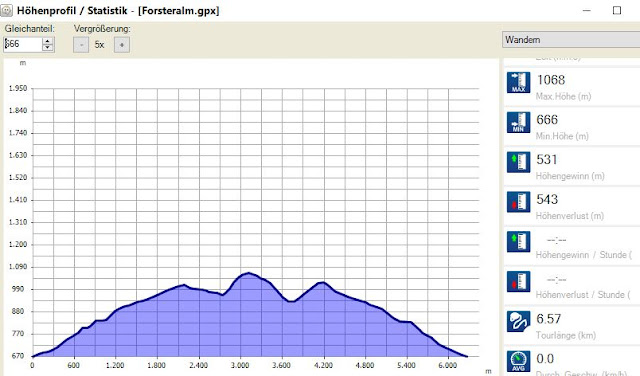Click the Höhenverlust / Stunde icon
Image resolution: width=640 pixels, height=376 pixels.
(x=518, y=282)
